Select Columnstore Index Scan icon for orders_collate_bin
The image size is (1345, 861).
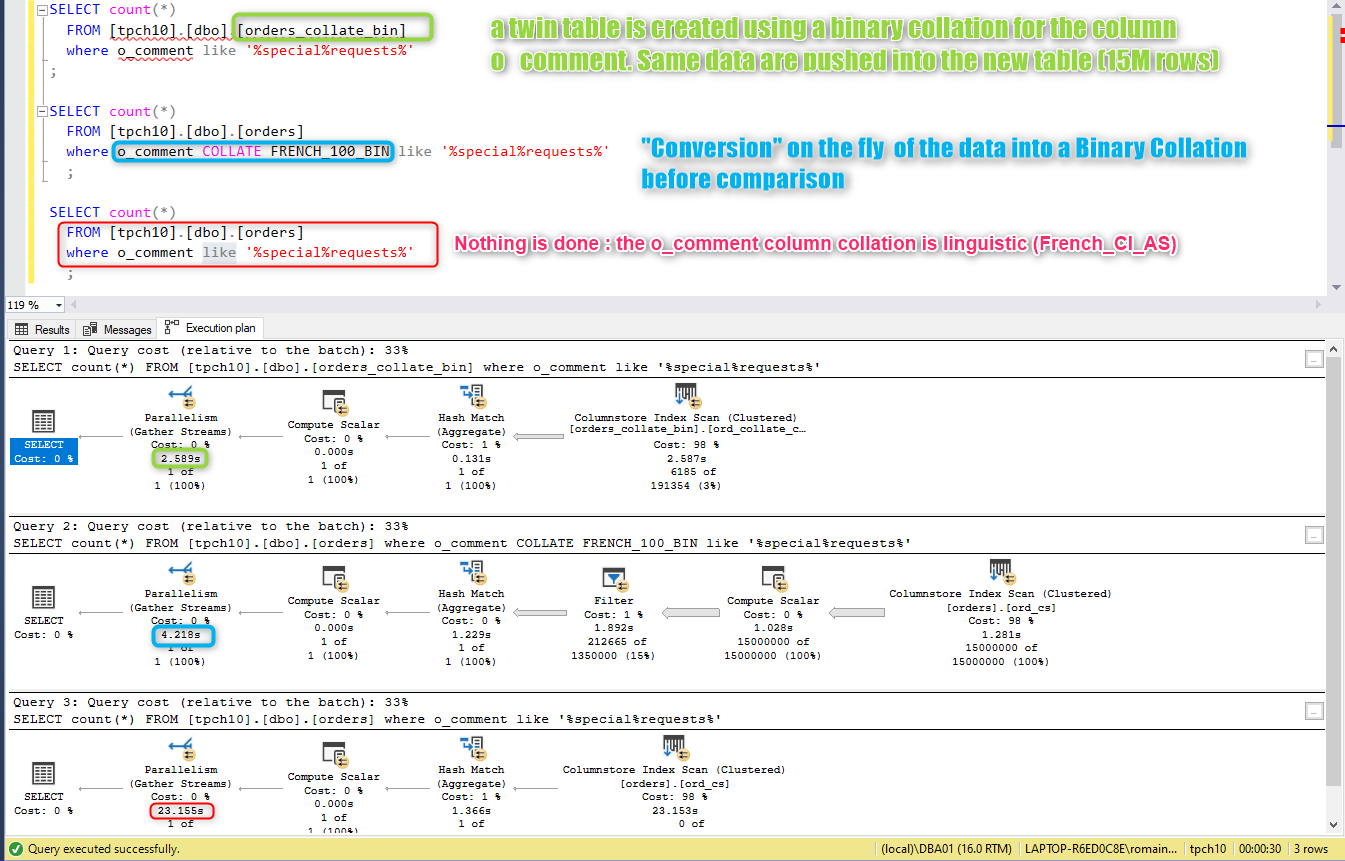(686, 395)
